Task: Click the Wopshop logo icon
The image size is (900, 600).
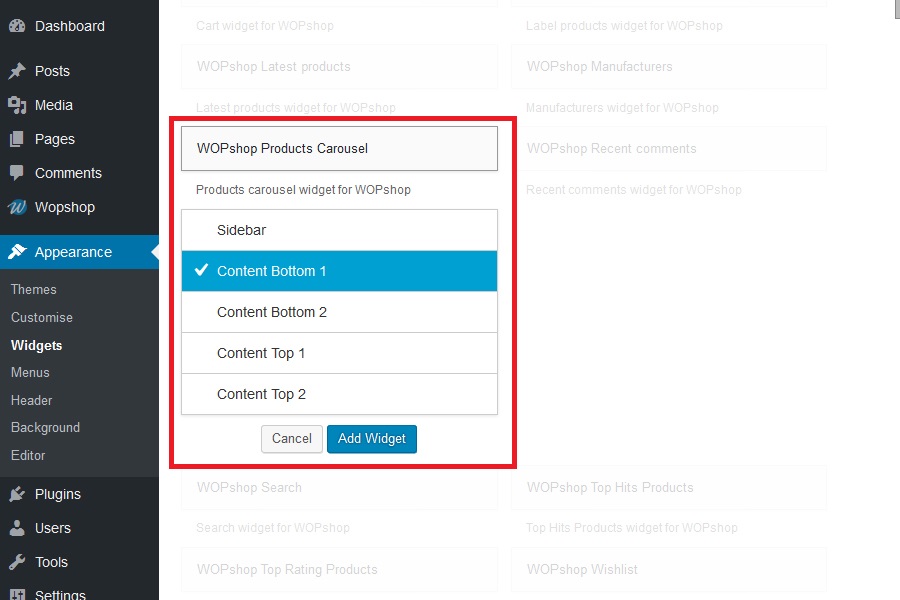Action: click(17, 207)
